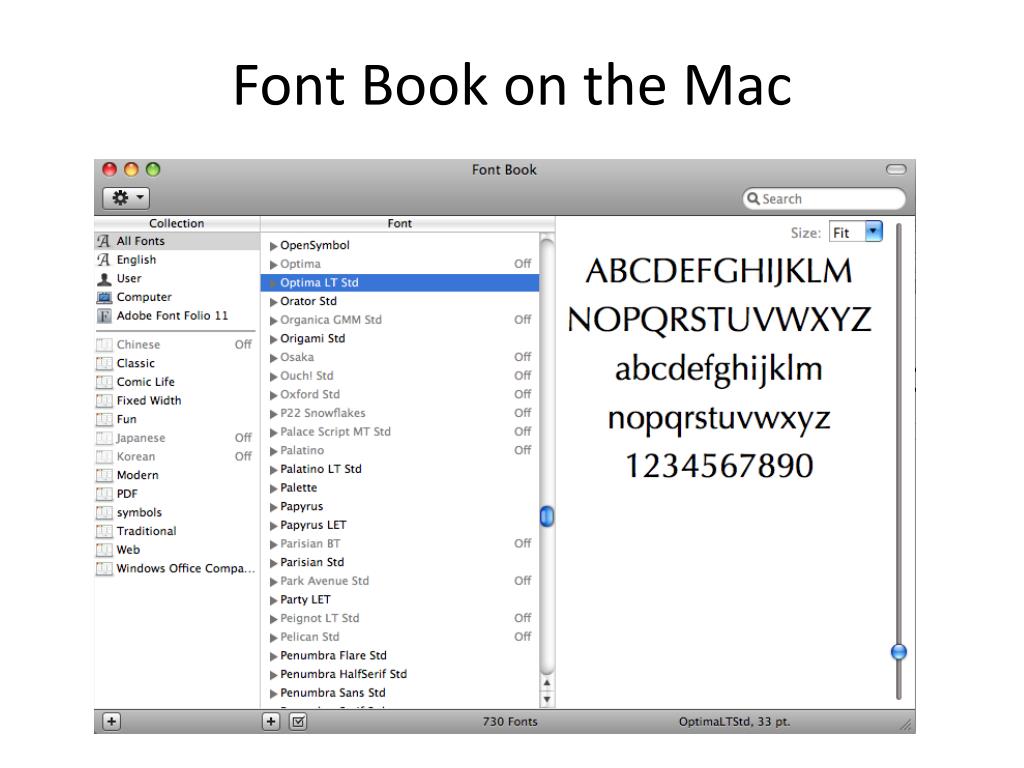The width and height of the screenshot is (1024, 768).
Task: Click Off status of Organica GMM Std
Action: pyautogui.click(x=522, y=320)
